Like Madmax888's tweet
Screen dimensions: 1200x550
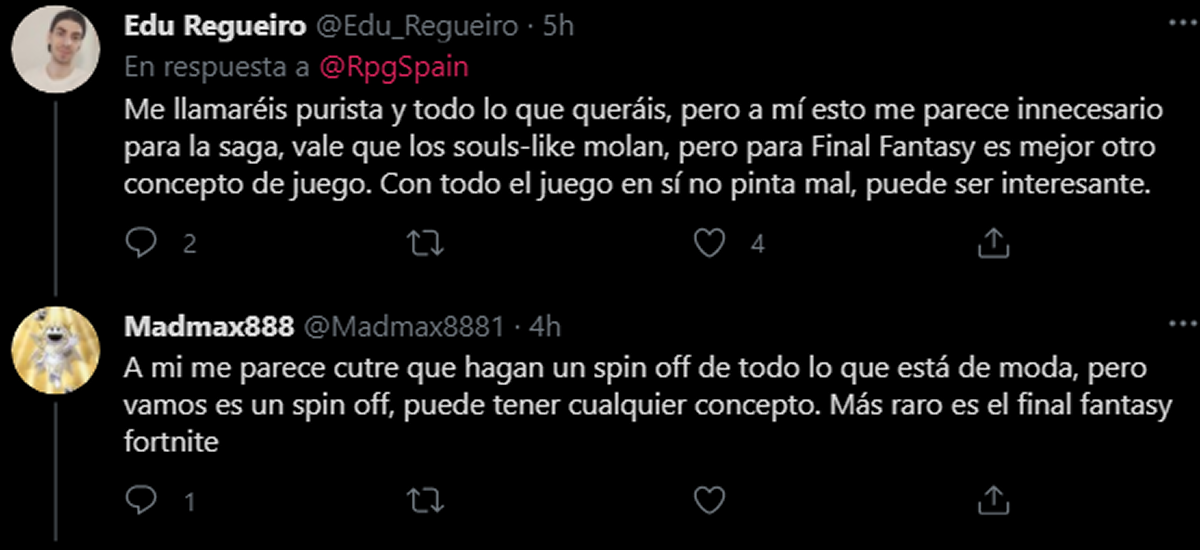(710, 498)
